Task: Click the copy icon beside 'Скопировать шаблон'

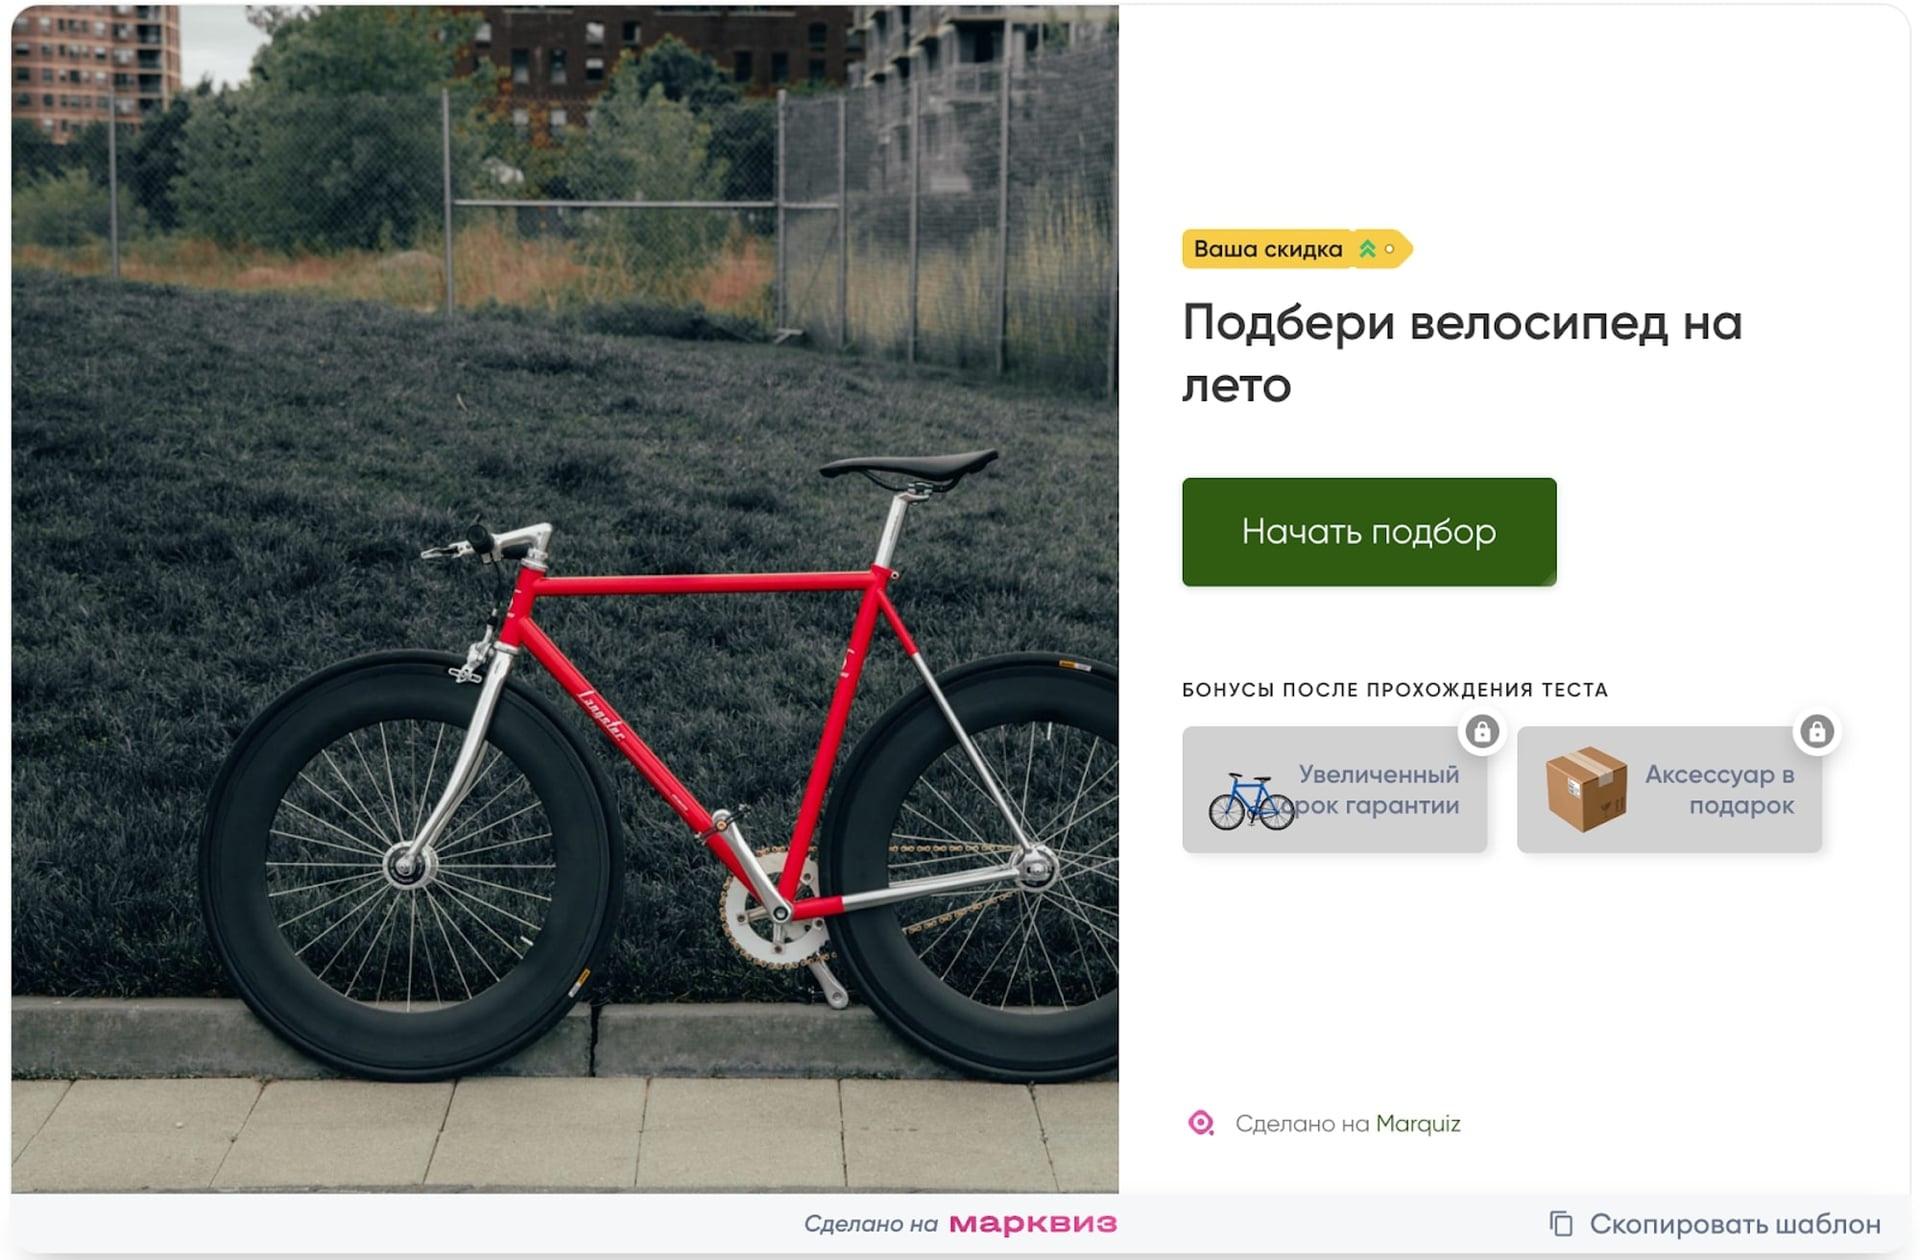Action: [x=1561, y=1223]
